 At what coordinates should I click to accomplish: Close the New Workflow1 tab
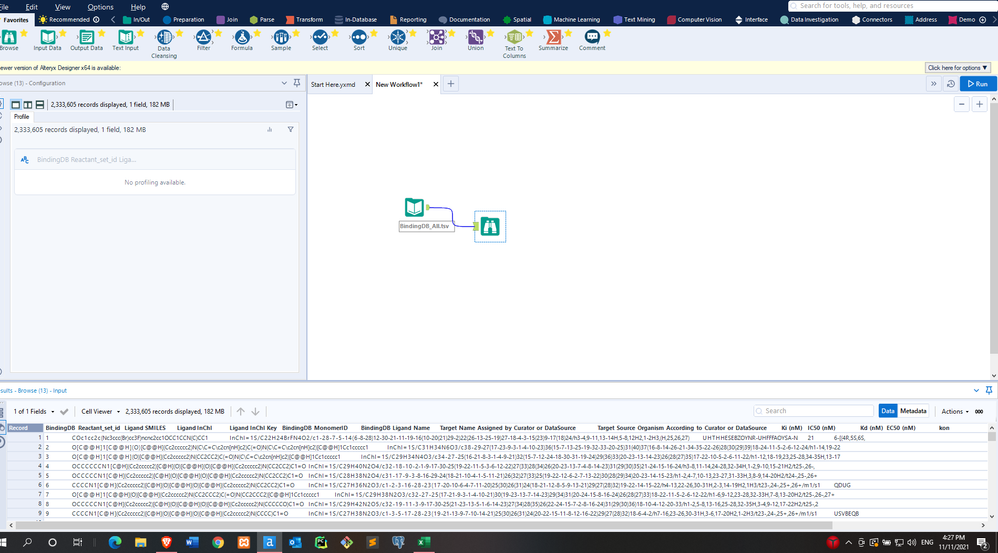[x=436, y=84]
